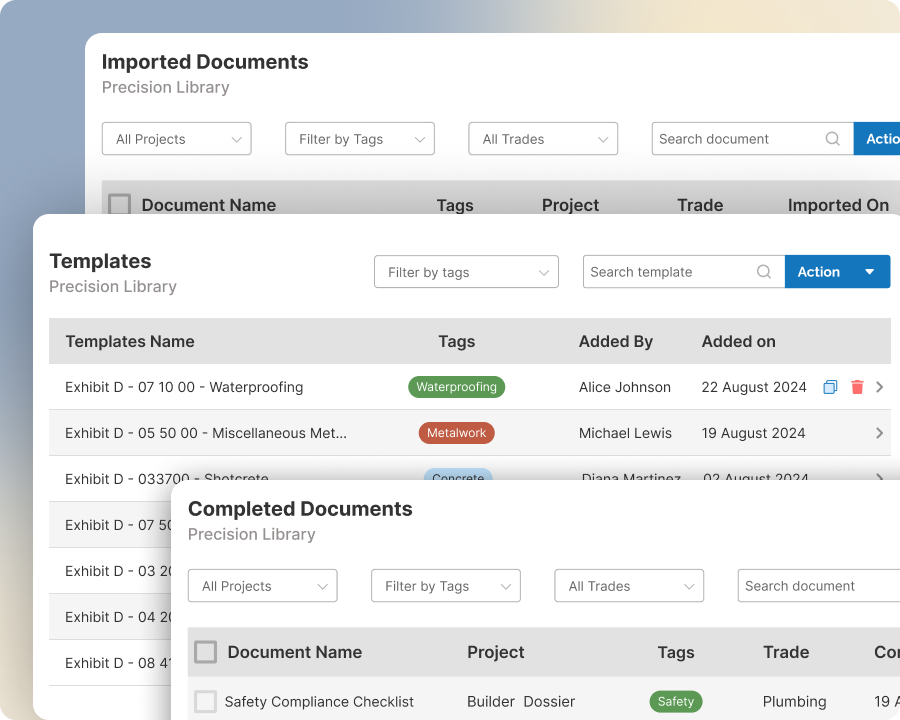Delete Waterproofing template via red trash icon
Viewport: 900px width, 720px height.
tap(857, 387)
